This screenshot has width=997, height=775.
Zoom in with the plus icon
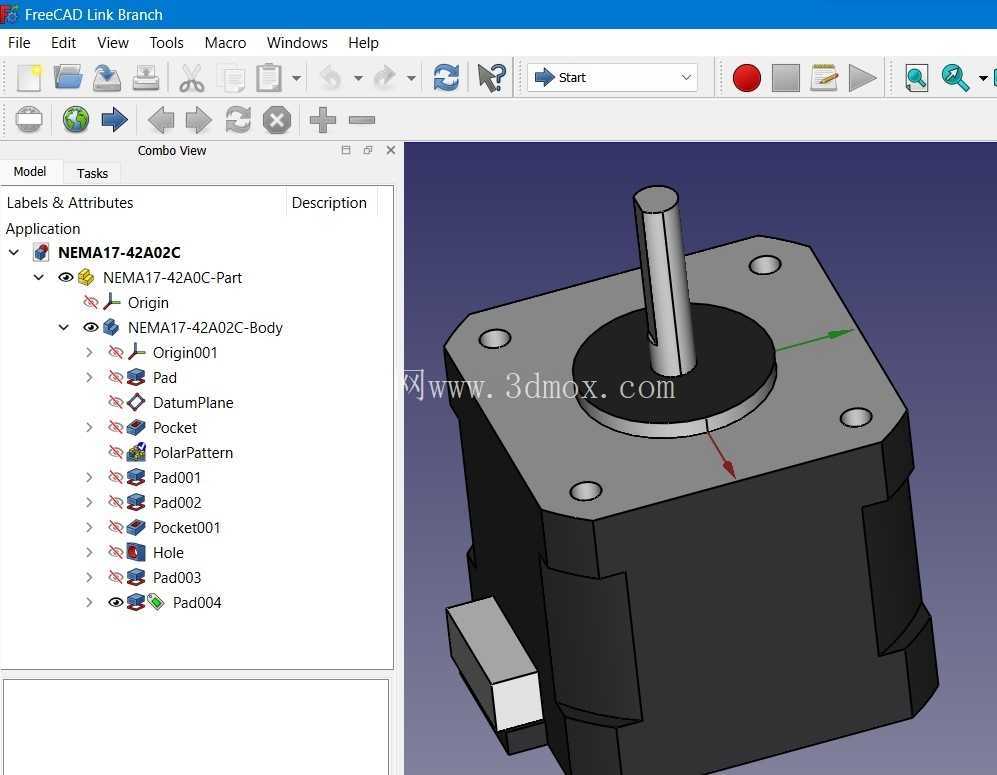pyautogui.click(x=322, y=120)
